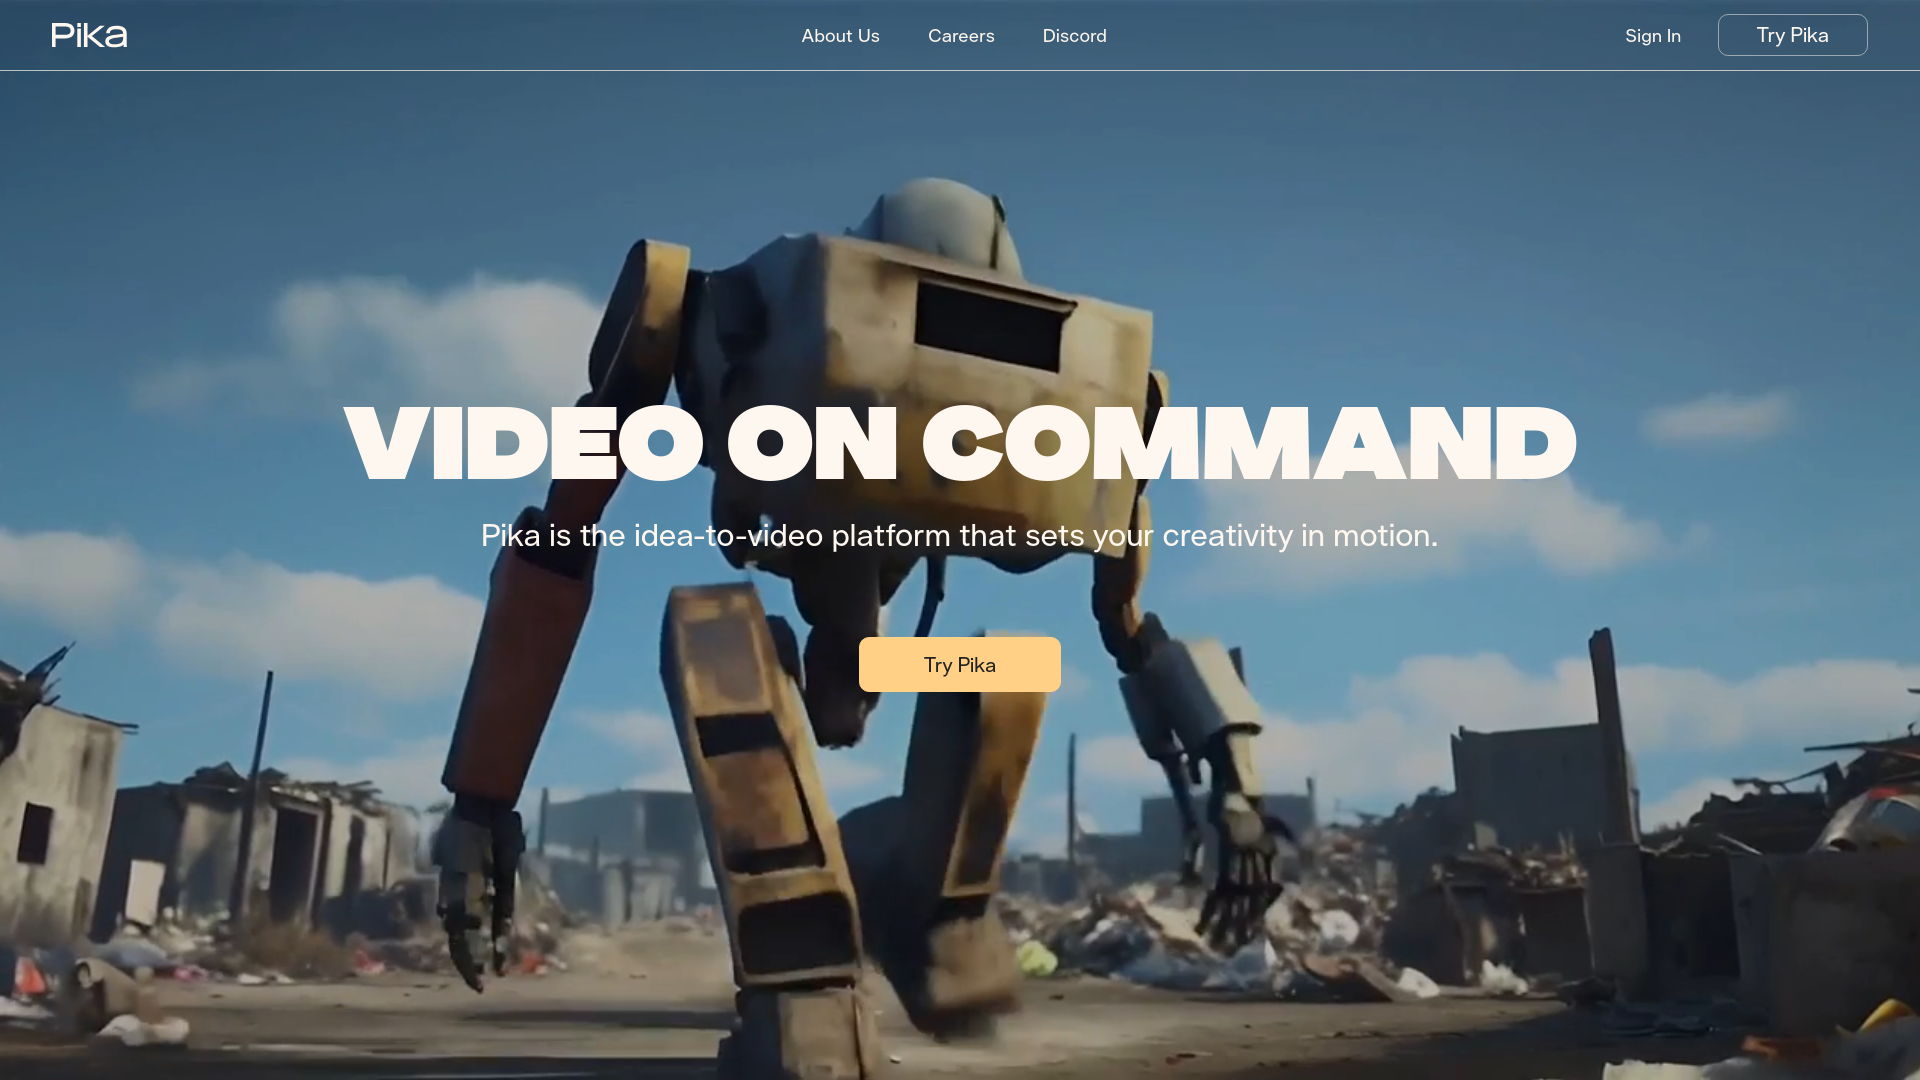
Task: Click the word creativity in the tagline
Action: pyautogui.click(x=1227, y=536)
